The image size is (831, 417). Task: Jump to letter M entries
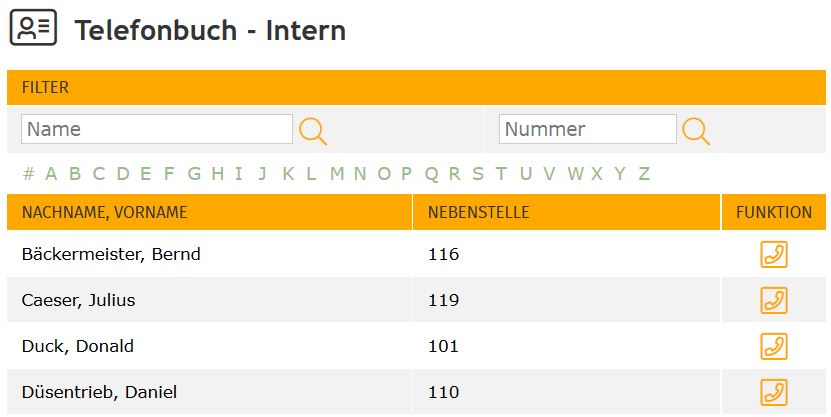pos(337,174)
